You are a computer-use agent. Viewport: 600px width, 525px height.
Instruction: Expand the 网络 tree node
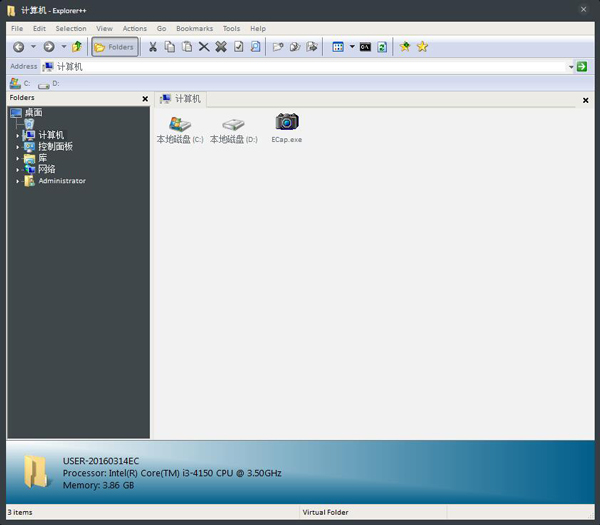(x=17, y=170)
